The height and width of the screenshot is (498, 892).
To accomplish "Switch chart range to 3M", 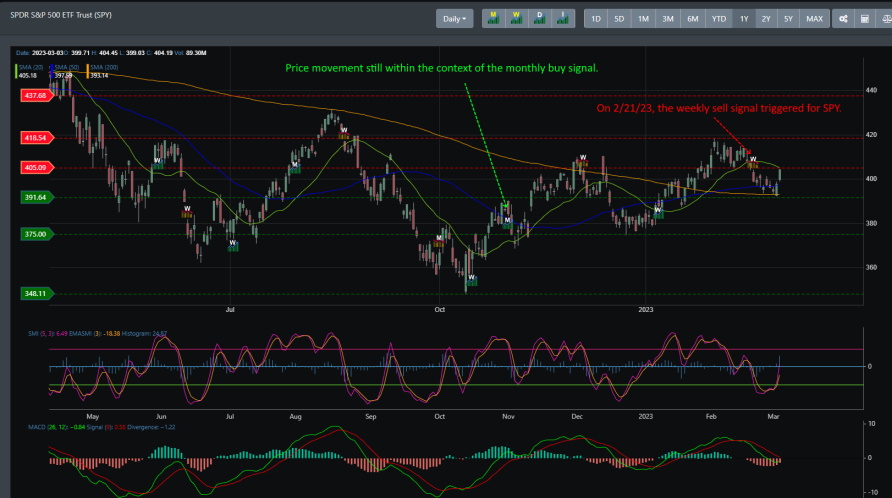I will pyautogui.click(x=668, y=19).
